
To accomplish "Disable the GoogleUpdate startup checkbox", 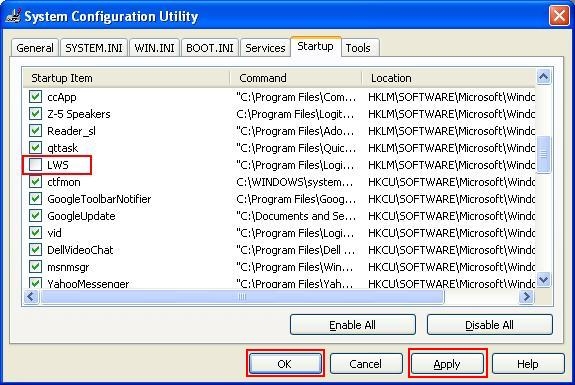I will point(35,216).
